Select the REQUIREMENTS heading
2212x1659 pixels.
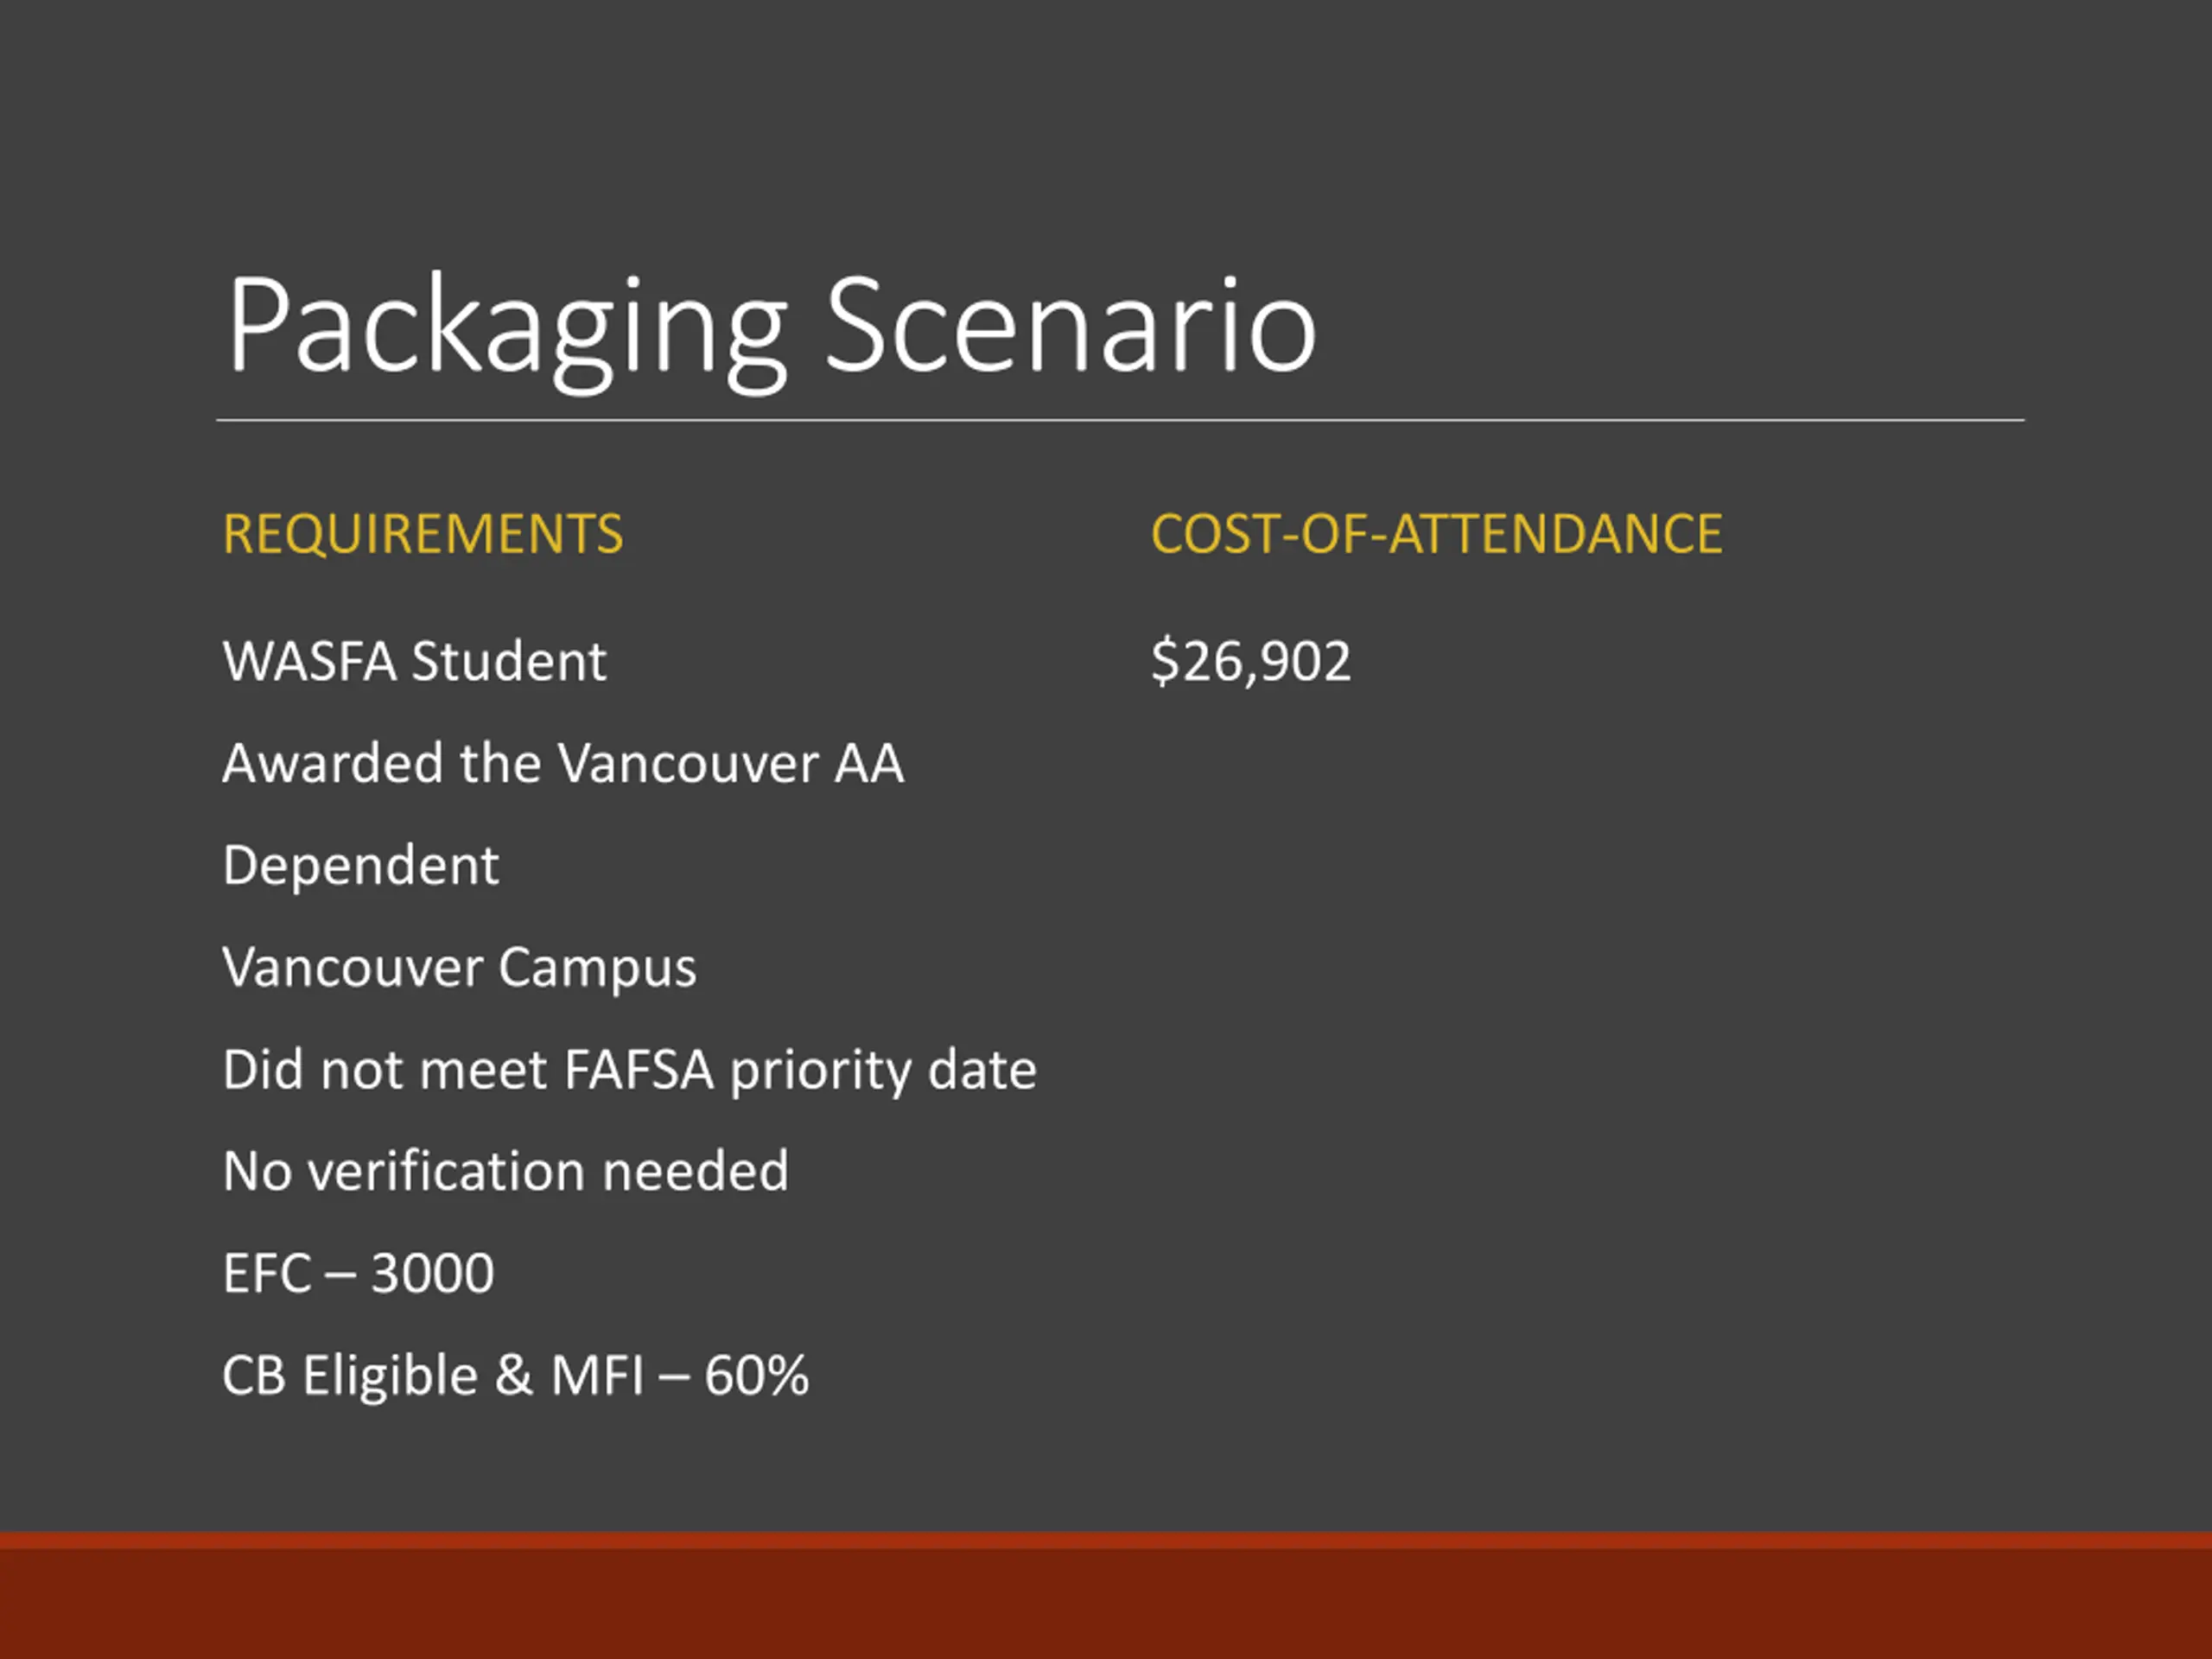click(x=423, y=534)
